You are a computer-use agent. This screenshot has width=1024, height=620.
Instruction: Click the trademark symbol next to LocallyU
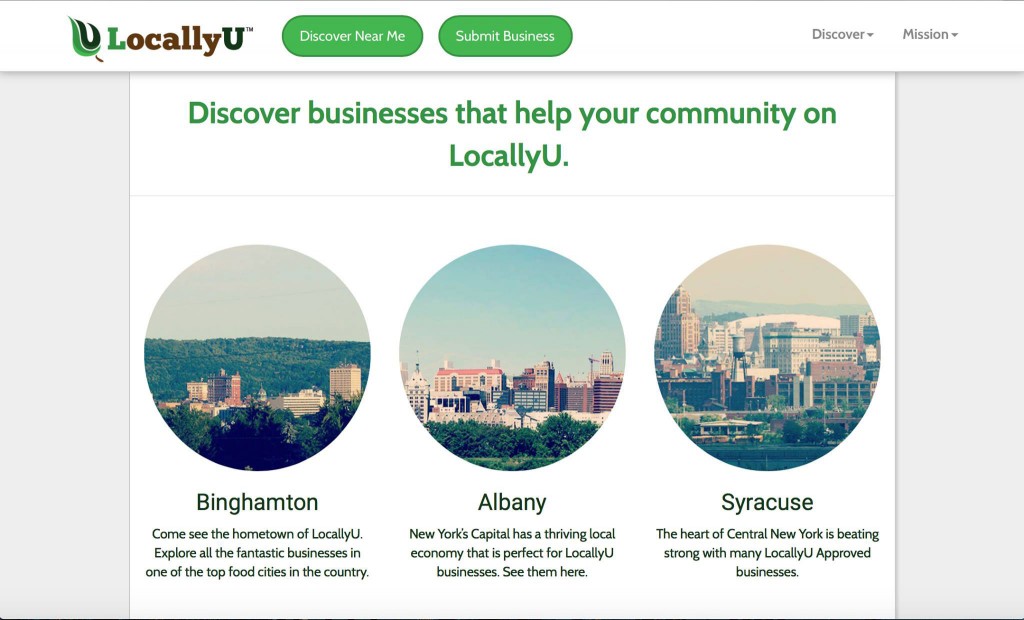click(249, 29)
